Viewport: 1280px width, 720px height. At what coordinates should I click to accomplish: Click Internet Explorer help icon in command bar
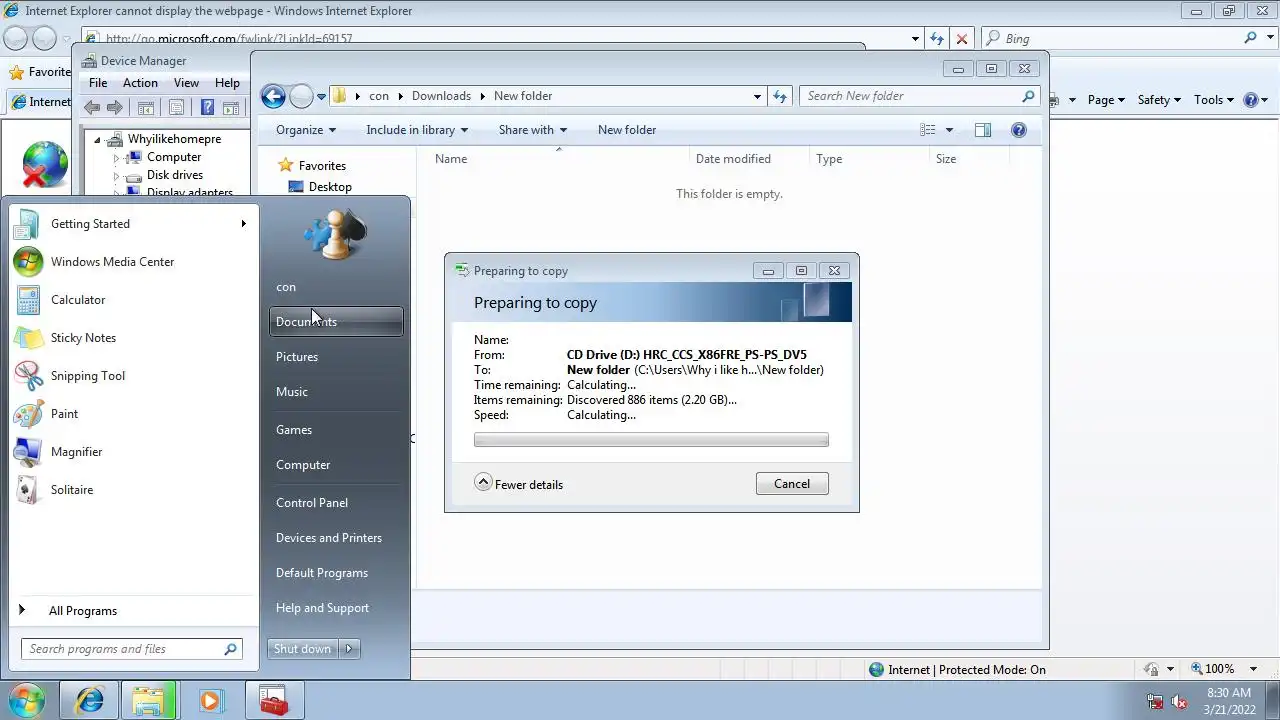point(1250,100)
